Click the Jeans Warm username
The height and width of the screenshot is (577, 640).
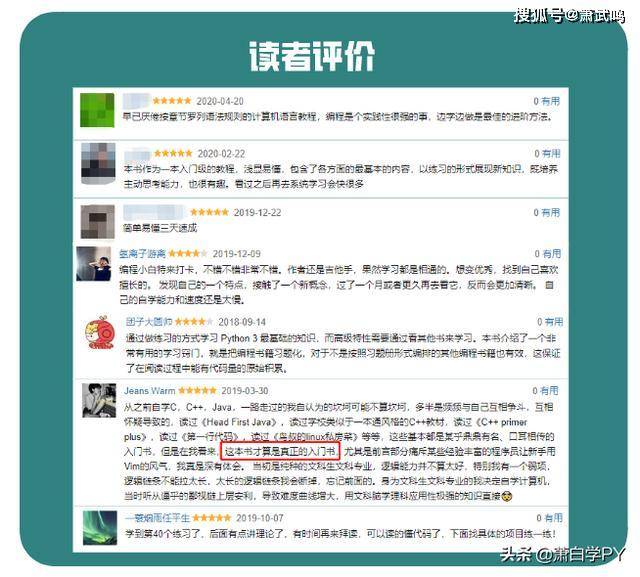point(149,390)
